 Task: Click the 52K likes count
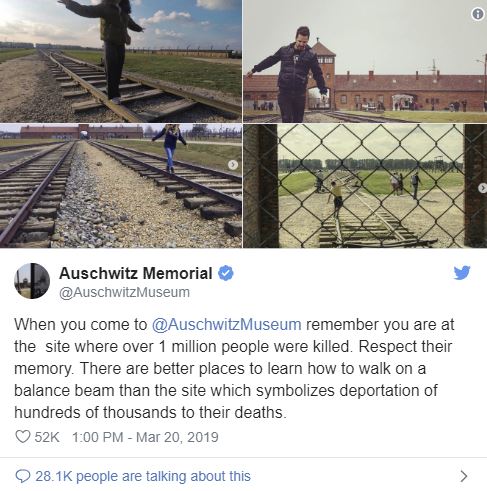click(47, 437)
